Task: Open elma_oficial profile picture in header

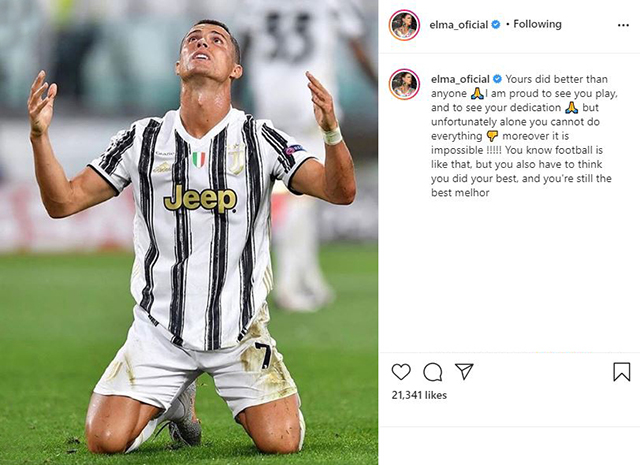Action: point(404,25)
